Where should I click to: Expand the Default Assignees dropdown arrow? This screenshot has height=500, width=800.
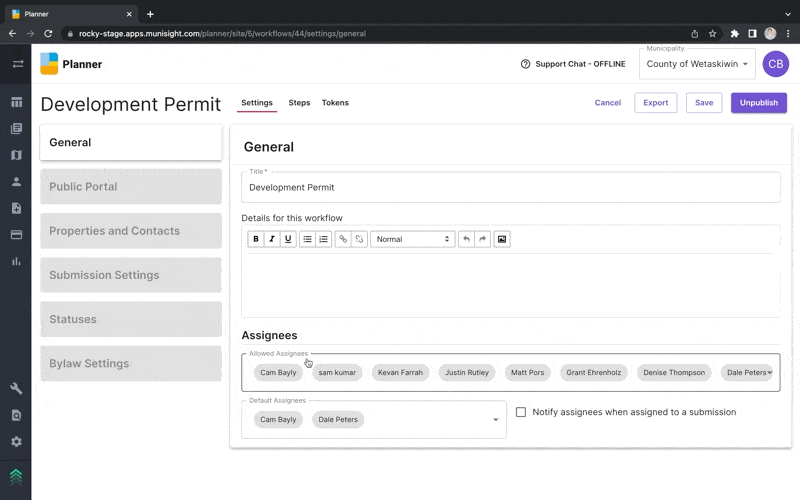[495, 420]
